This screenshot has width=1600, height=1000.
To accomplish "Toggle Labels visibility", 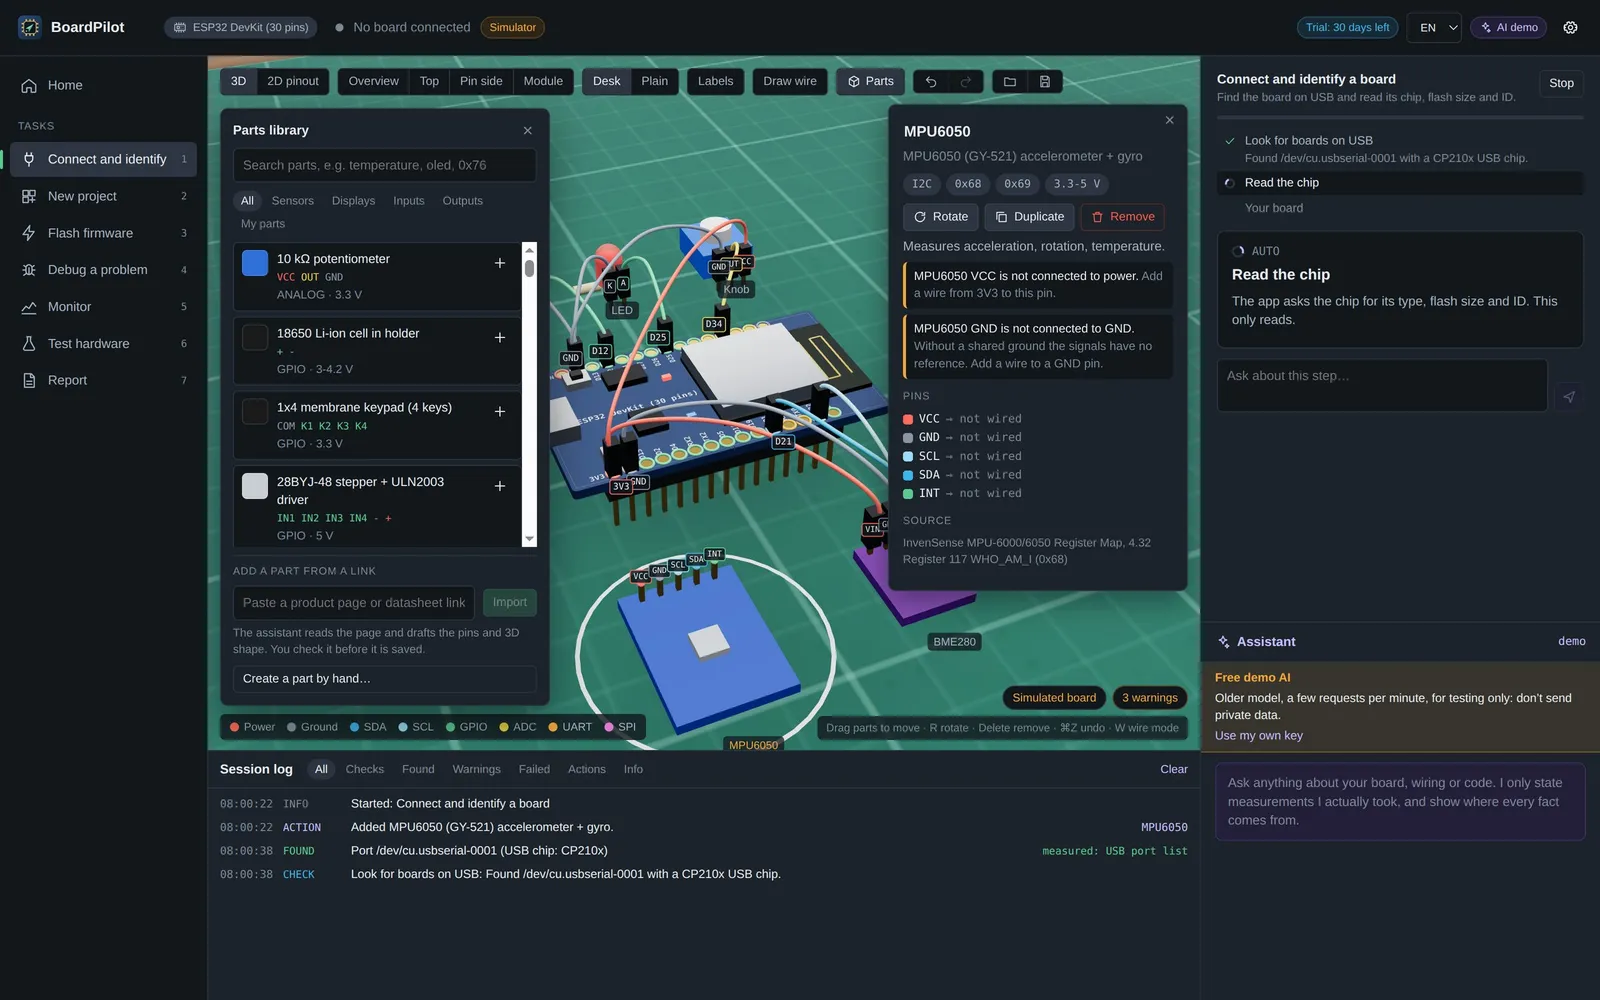I will pos(715,82).
